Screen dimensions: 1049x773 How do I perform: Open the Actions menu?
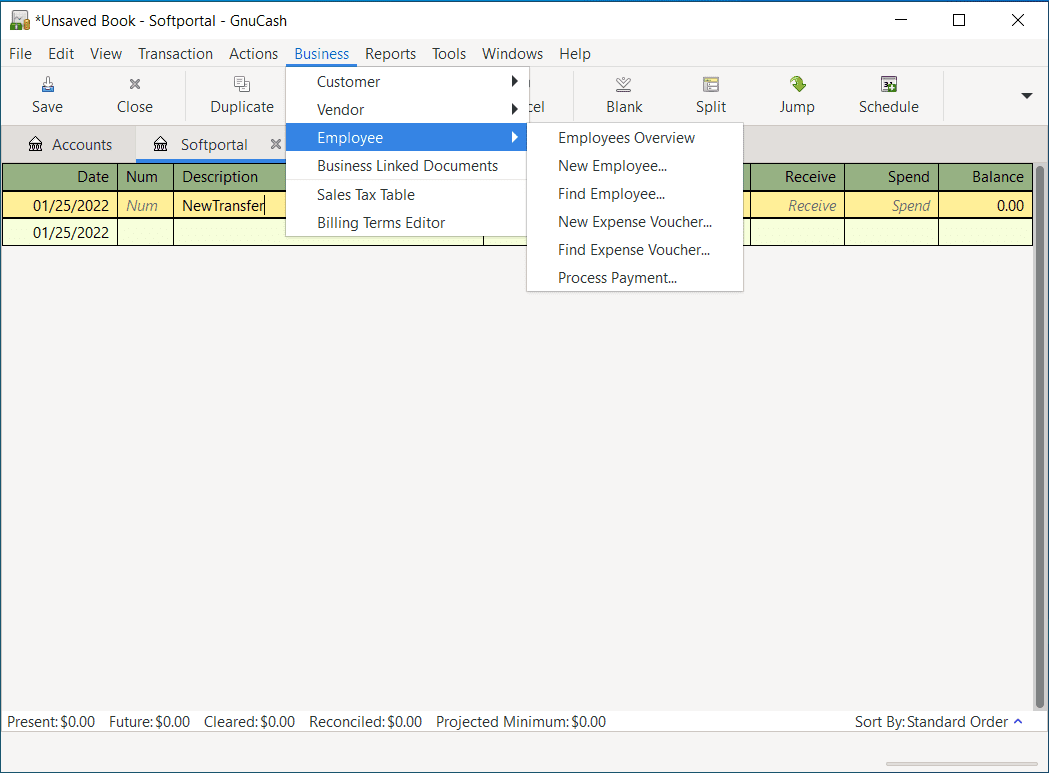point(253,54)
